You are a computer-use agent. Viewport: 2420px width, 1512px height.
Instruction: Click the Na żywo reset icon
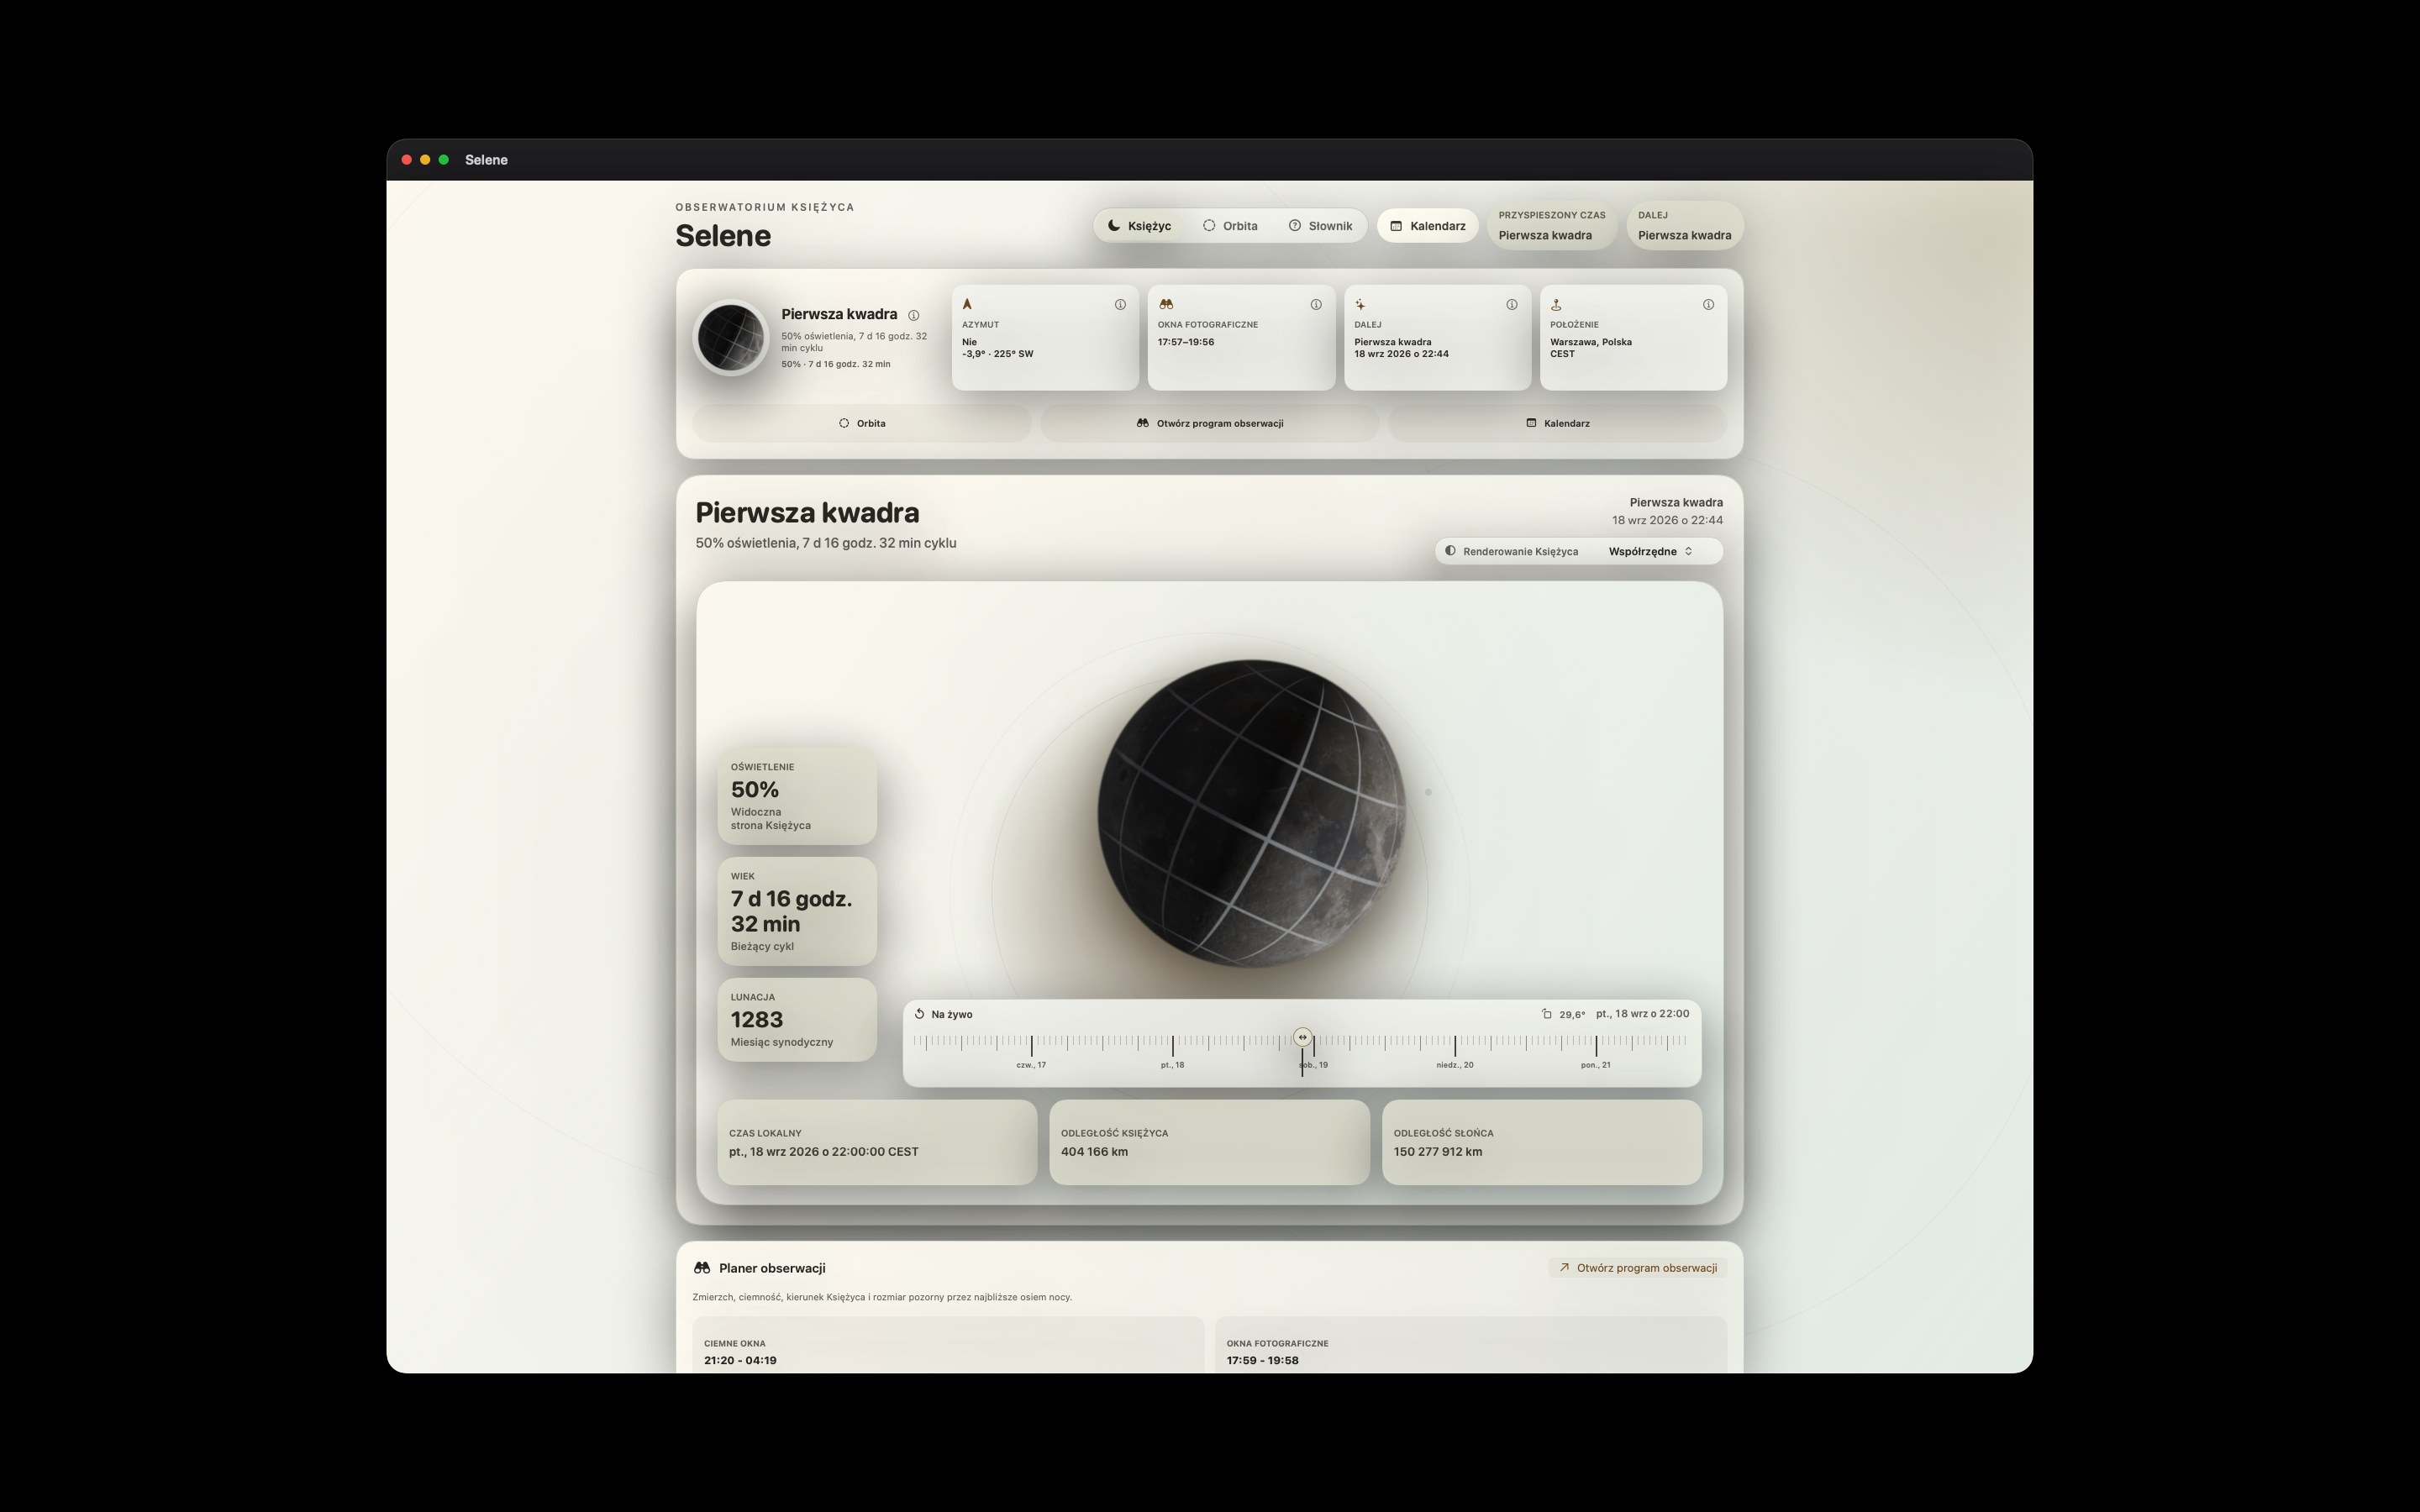pos(919,1014)
